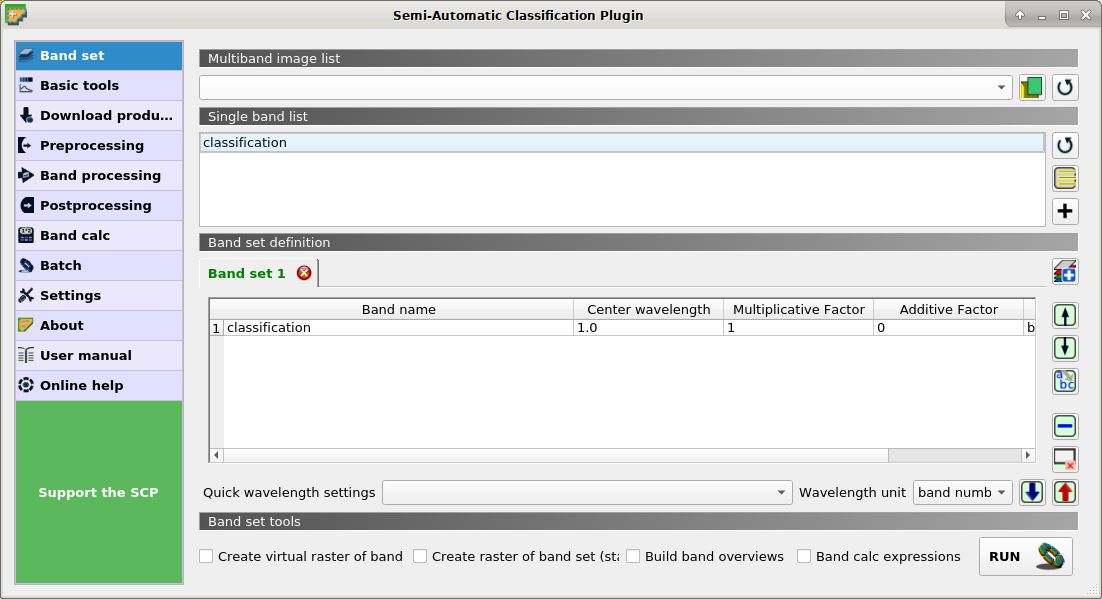The width and height of the screenshot is (1102, 599).
Task: Open Download products section
Action: tap(98, 115)
